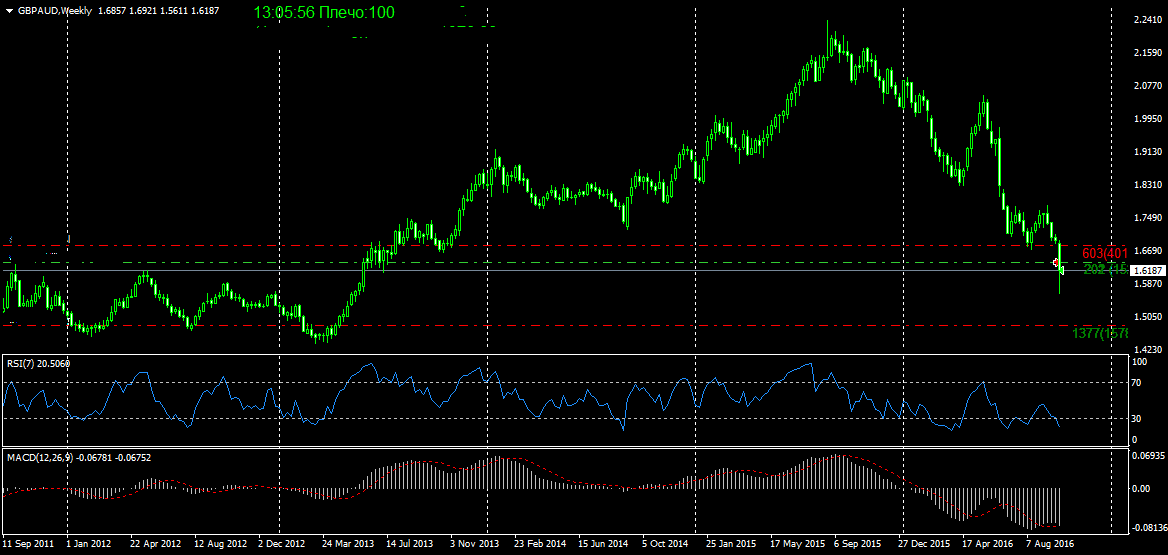The width and height of the screenshot is (1168, 555).
Task: Click the 11 Sep 2011 date label
Action: pos(28,543)
